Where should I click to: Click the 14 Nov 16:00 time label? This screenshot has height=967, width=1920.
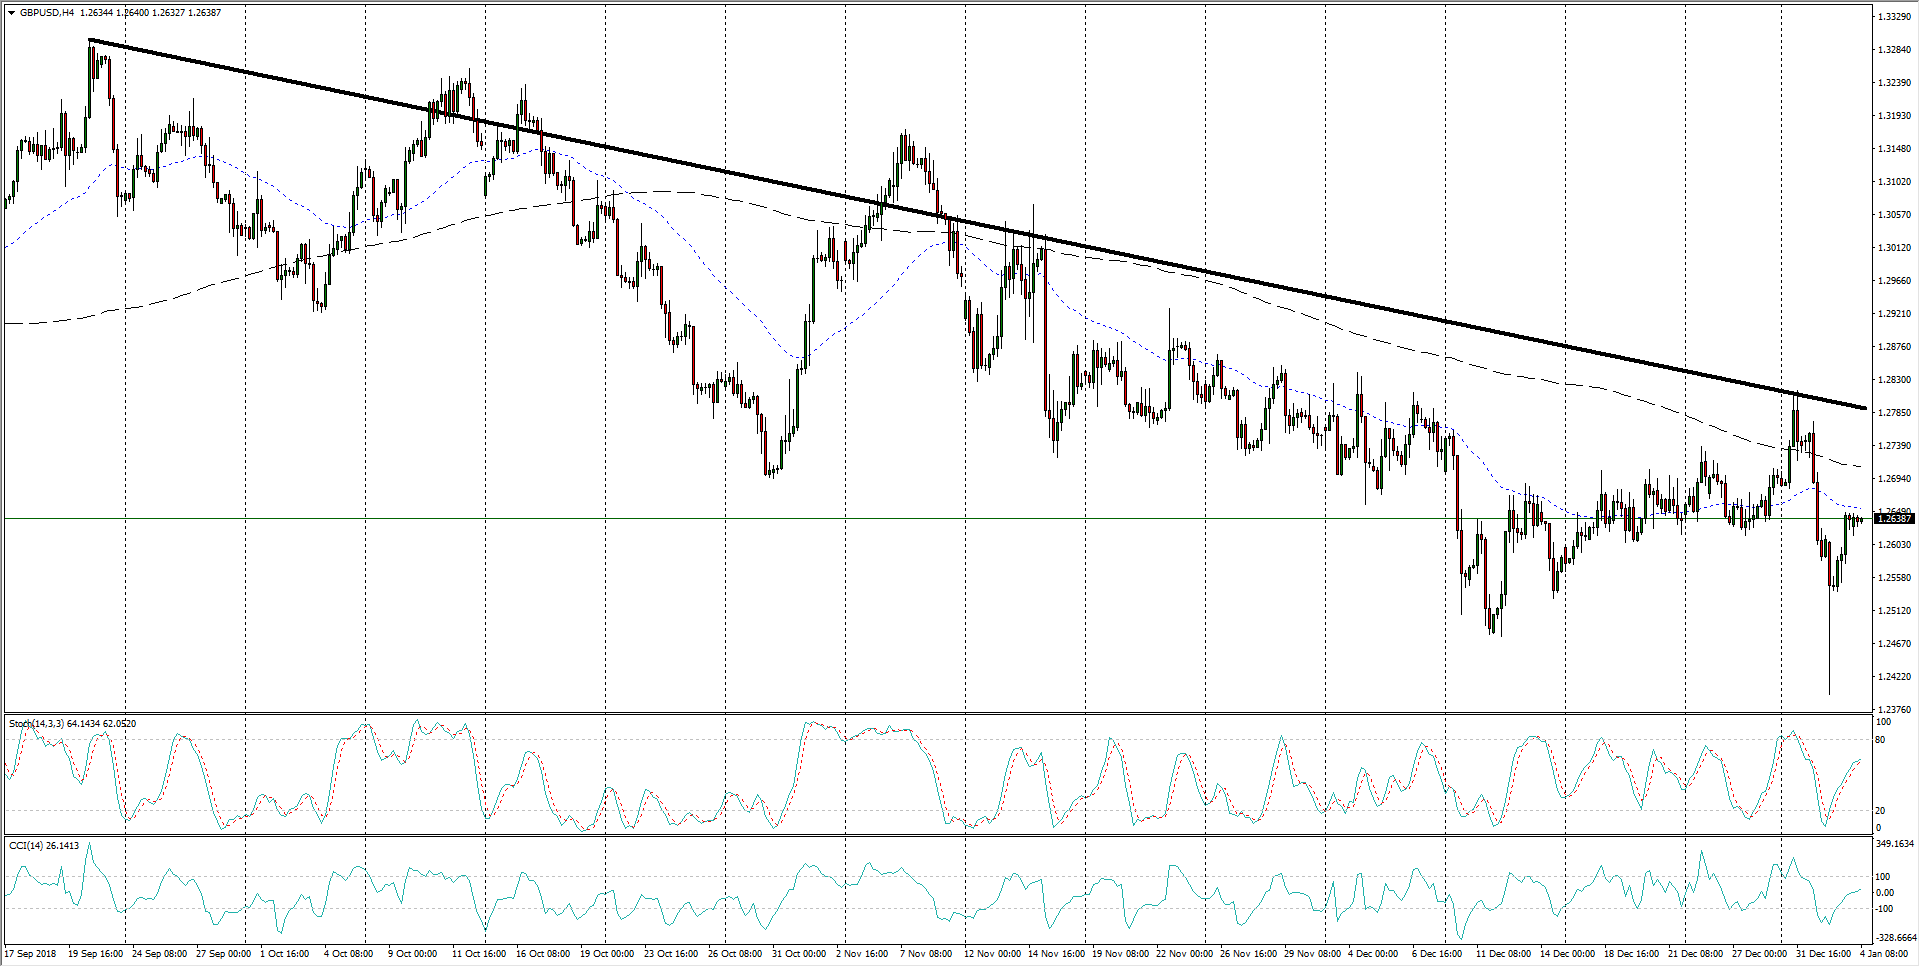(1057, 954)
